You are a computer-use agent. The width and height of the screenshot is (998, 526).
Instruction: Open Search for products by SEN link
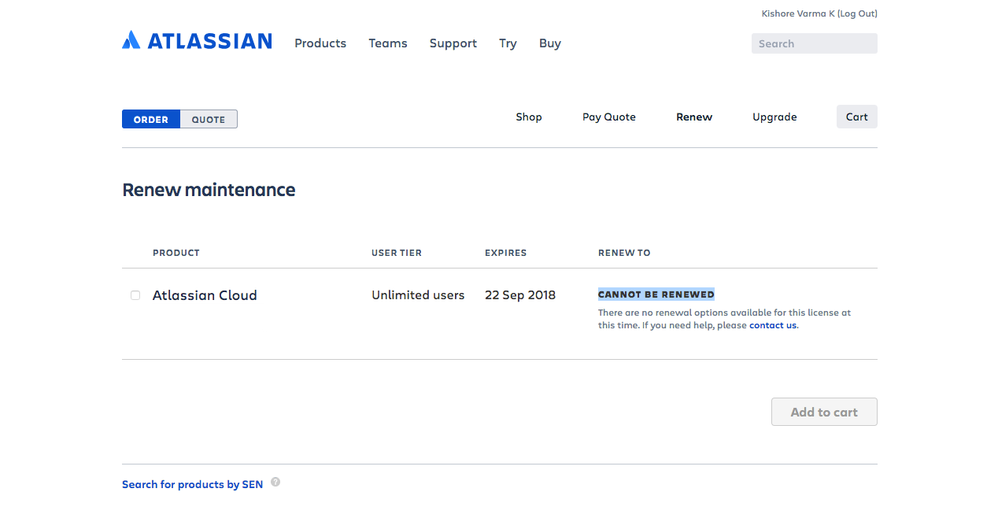(x=192, y=485)
